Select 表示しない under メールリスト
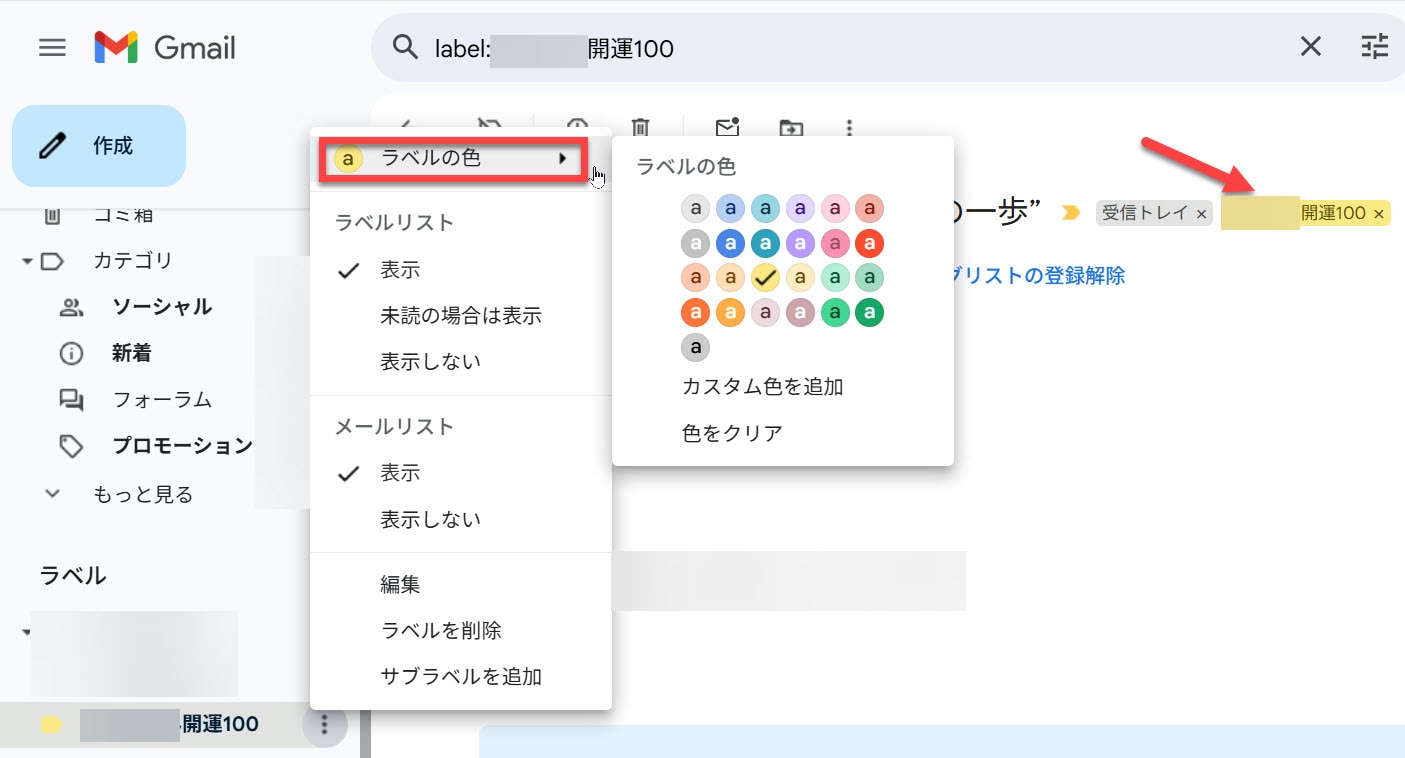This screenshot has height=758, width=1405. (430, 519)
